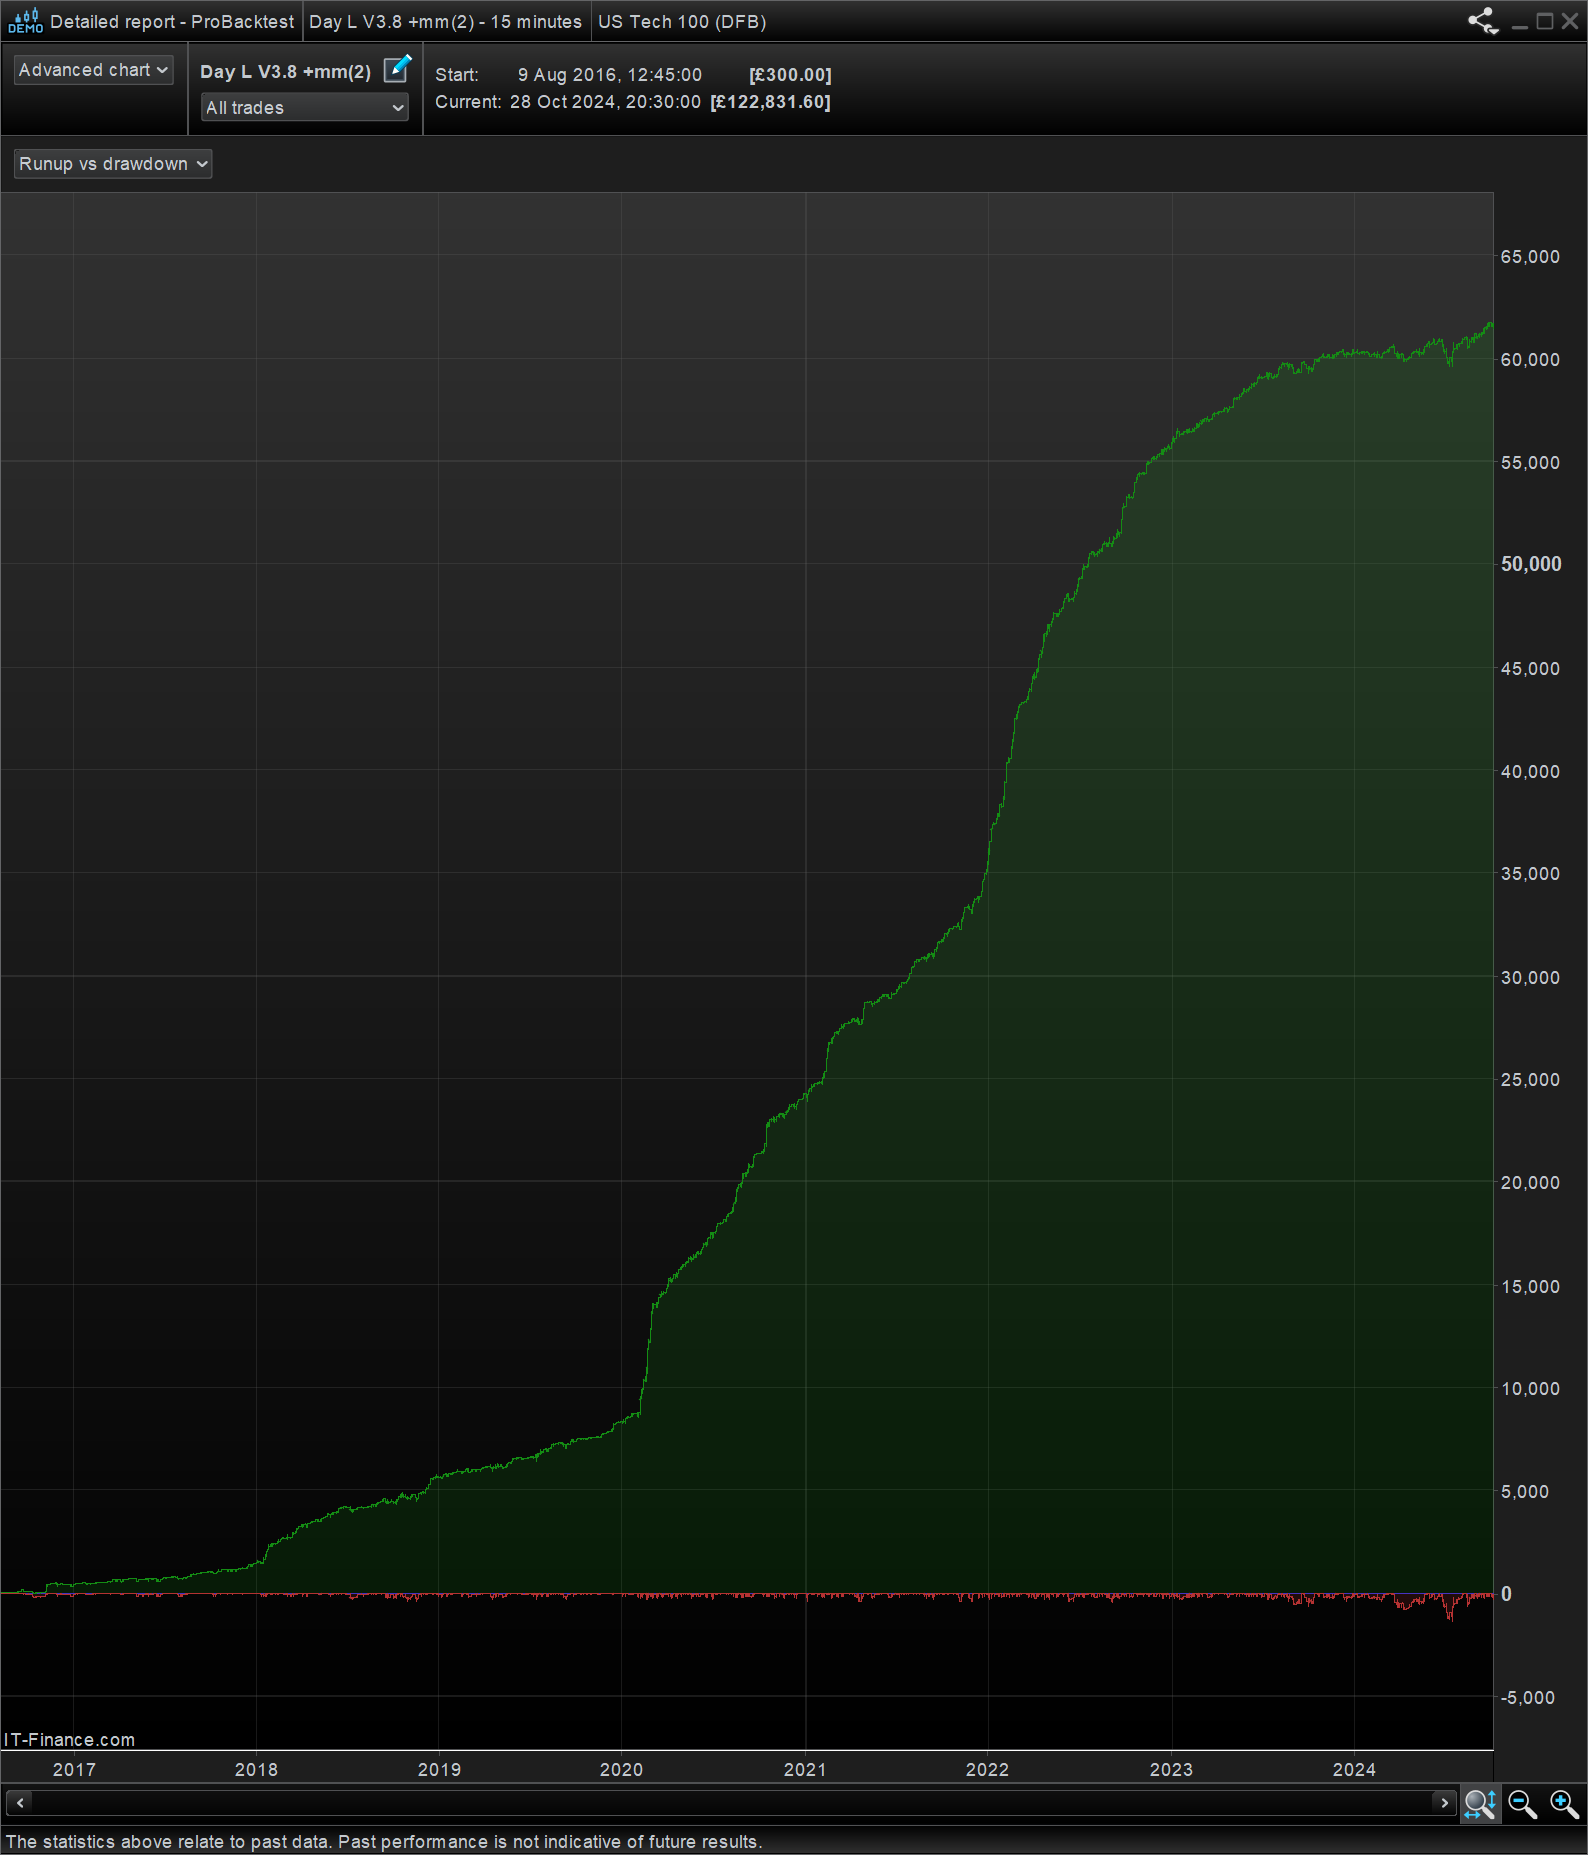Image resolution: width=1588 pixels, height=1855 pixels.
Task: Select the US Tech 100 (DFB) title
Action: tap(682, 22)
